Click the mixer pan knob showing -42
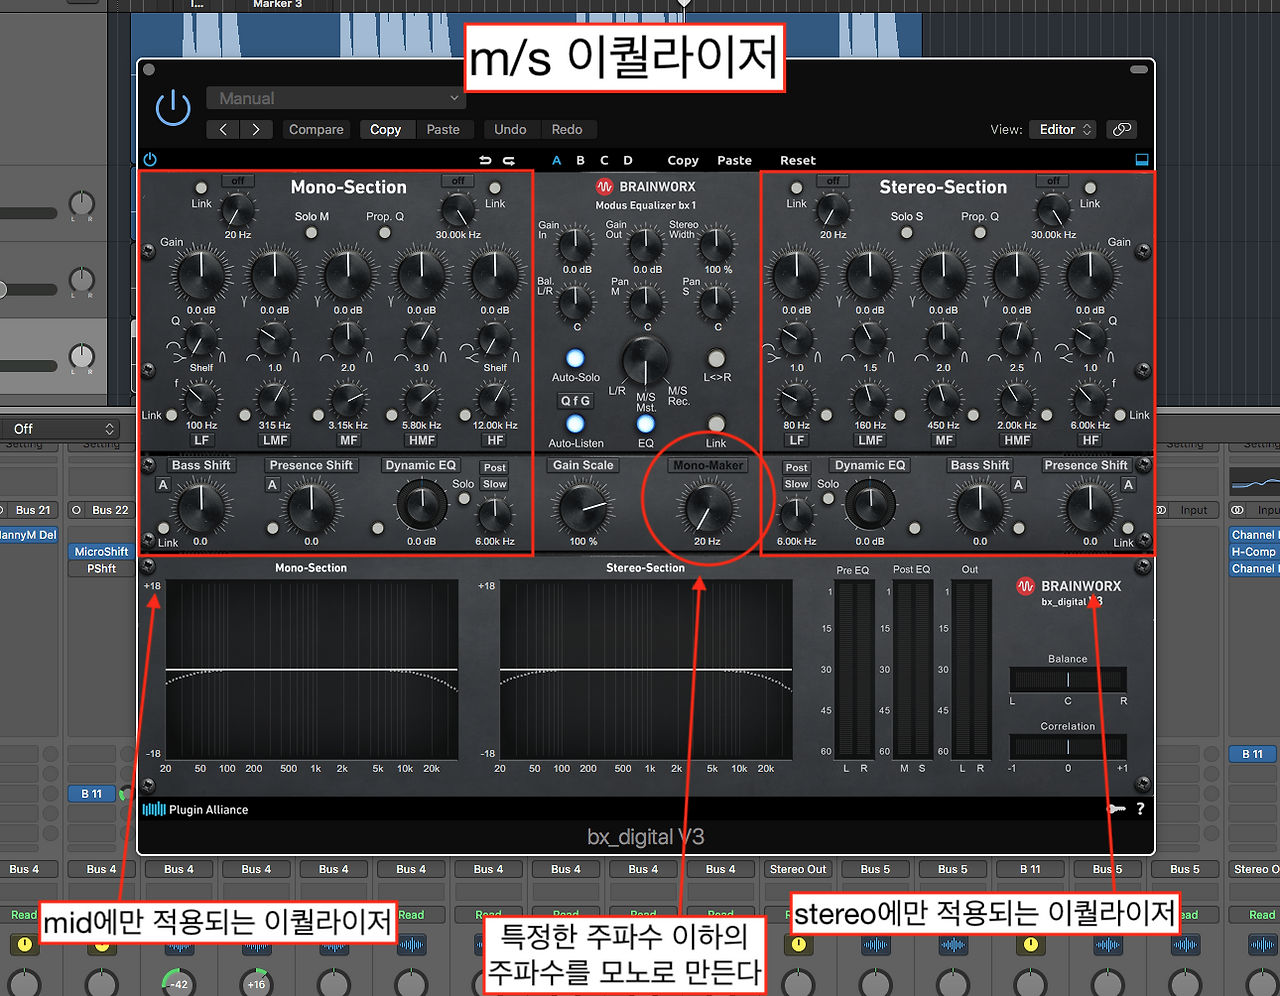 [178, 984]
